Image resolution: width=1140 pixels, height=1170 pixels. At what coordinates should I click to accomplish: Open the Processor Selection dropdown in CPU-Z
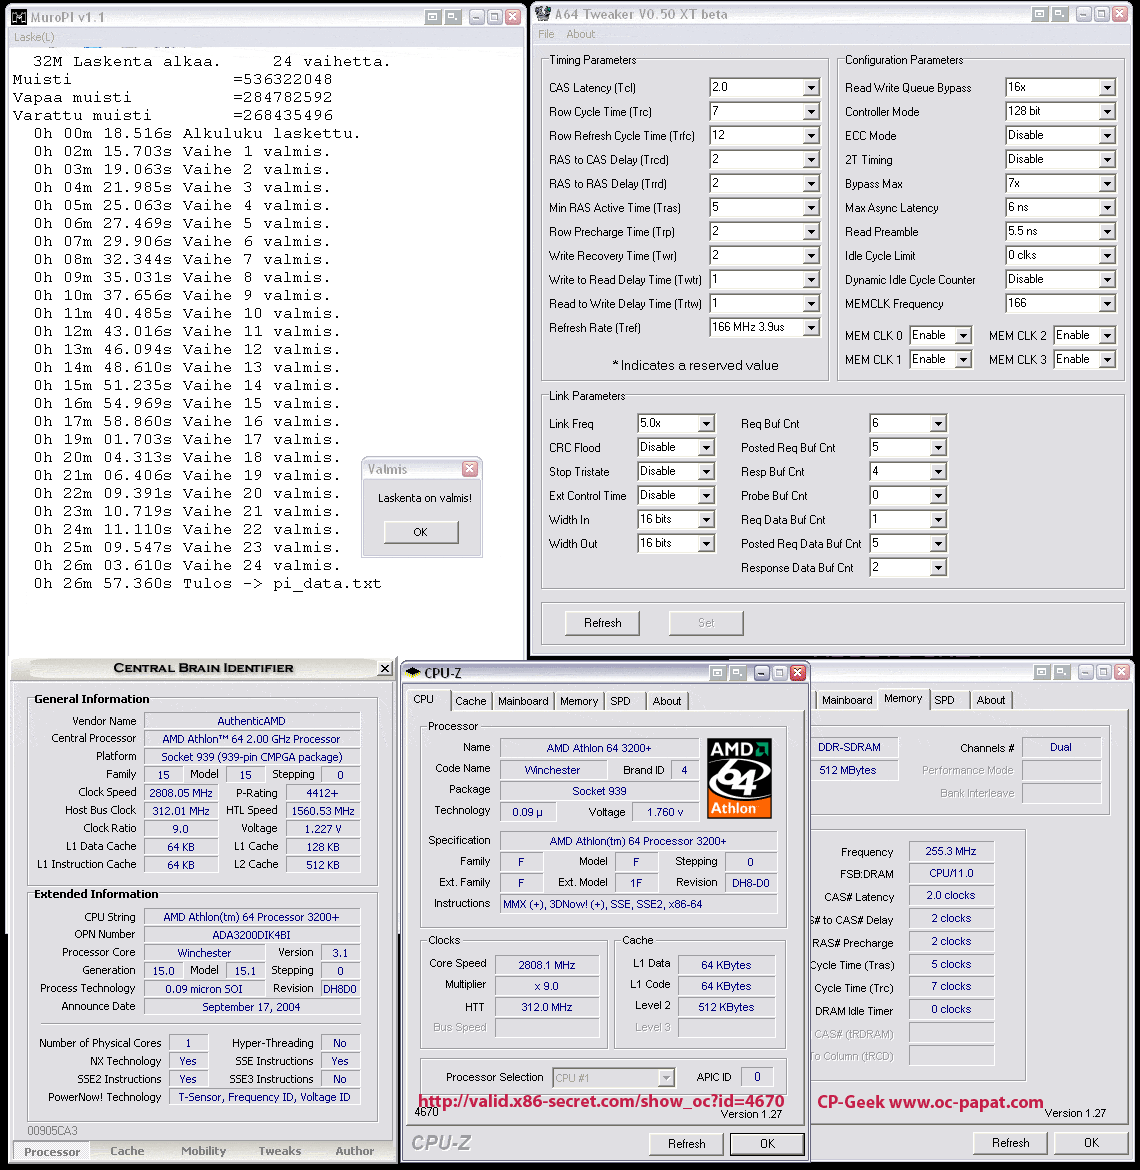(666, 1077)
